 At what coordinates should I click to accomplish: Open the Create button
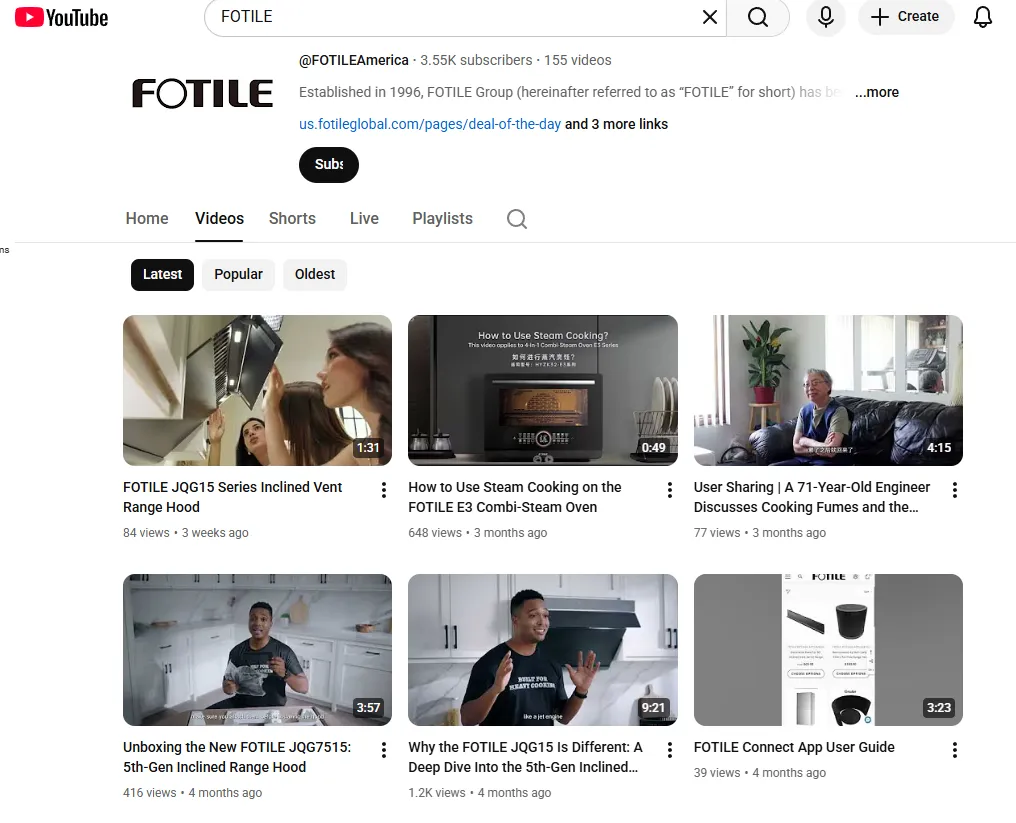[905, 17]
